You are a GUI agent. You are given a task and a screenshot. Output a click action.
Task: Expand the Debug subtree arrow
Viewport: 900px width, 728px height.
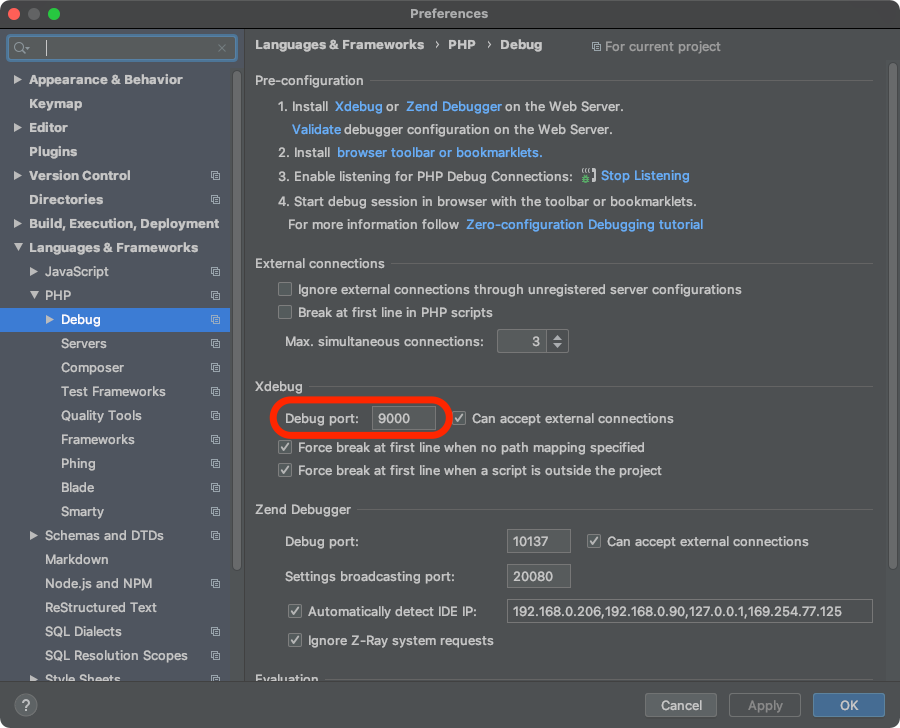(x=50, y=320)
